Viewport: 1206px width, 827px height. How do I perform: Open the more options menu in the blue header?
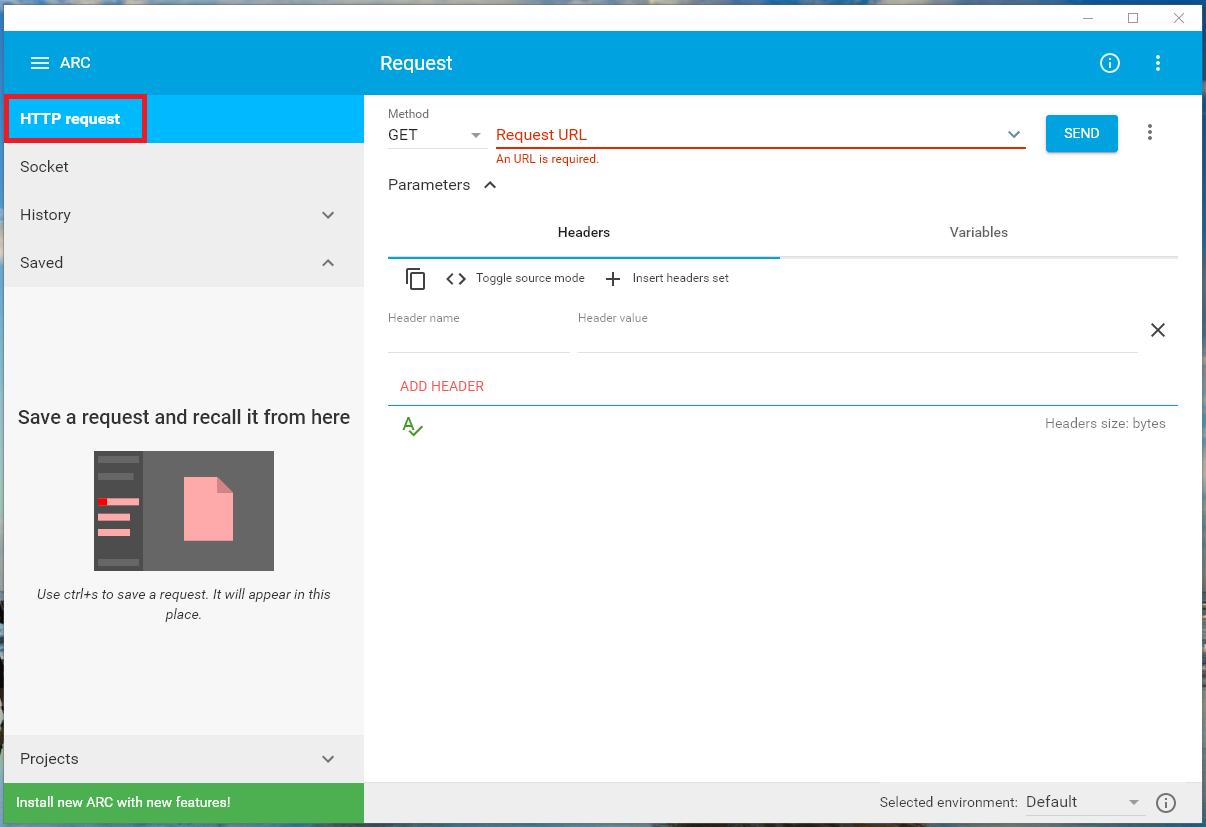pyautogui.click(x=1158, y=63)
